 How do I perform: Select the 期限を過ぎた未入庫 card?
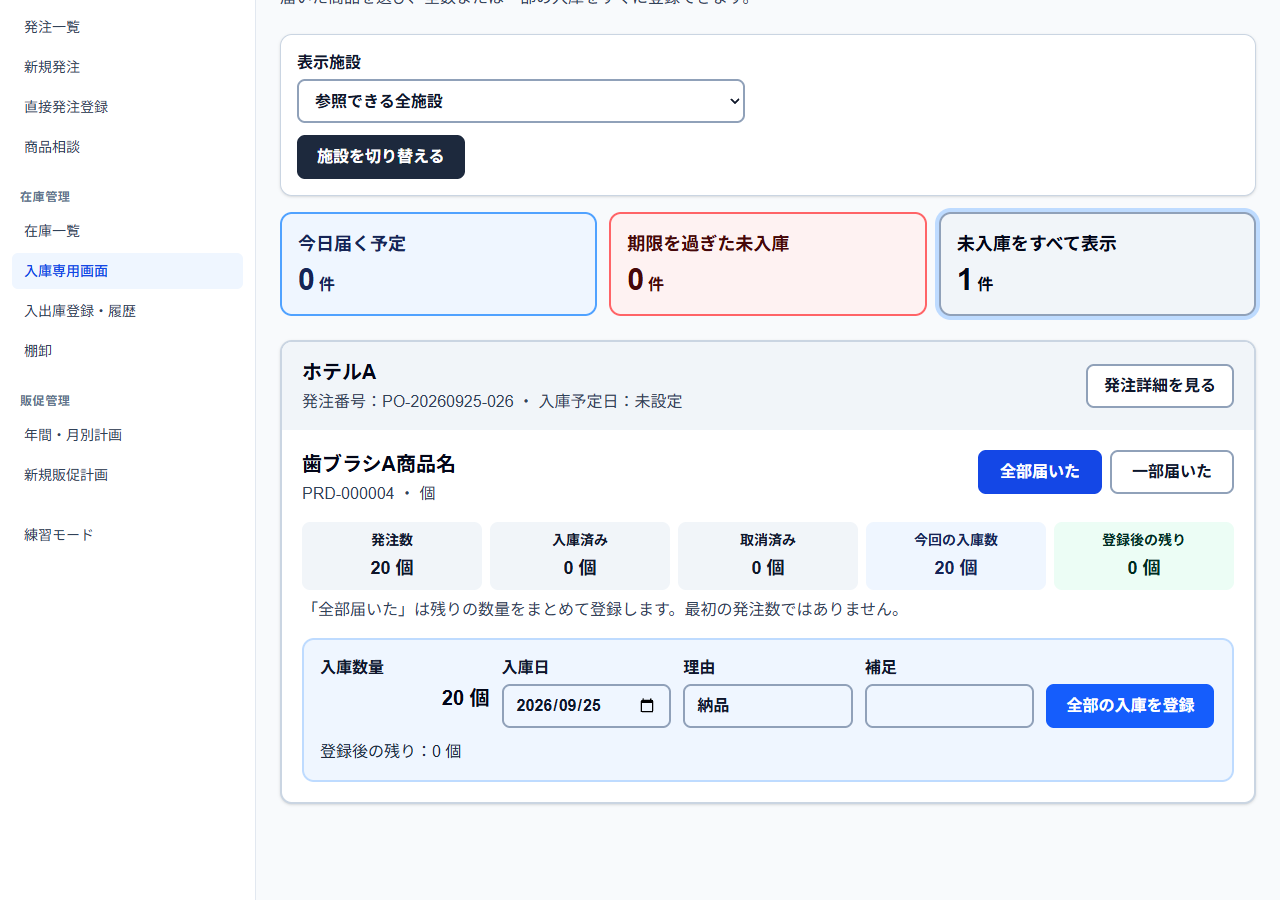click(768, 264)
